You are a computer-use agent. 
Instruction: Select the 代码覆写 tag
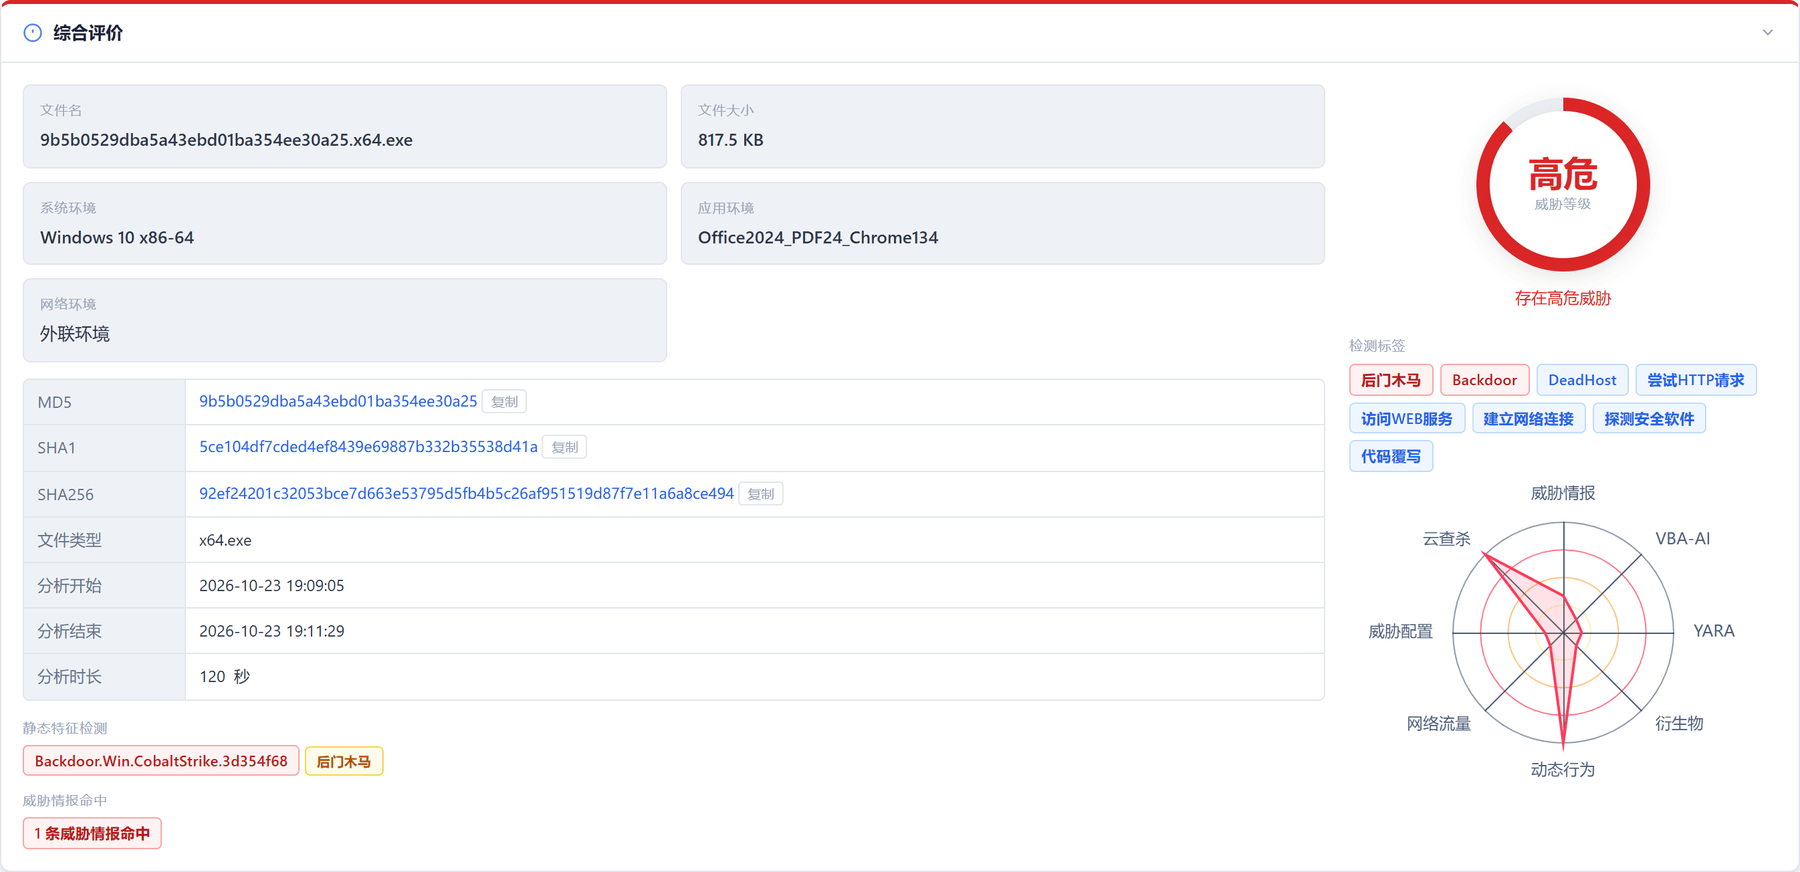(x=1391, y=456)
